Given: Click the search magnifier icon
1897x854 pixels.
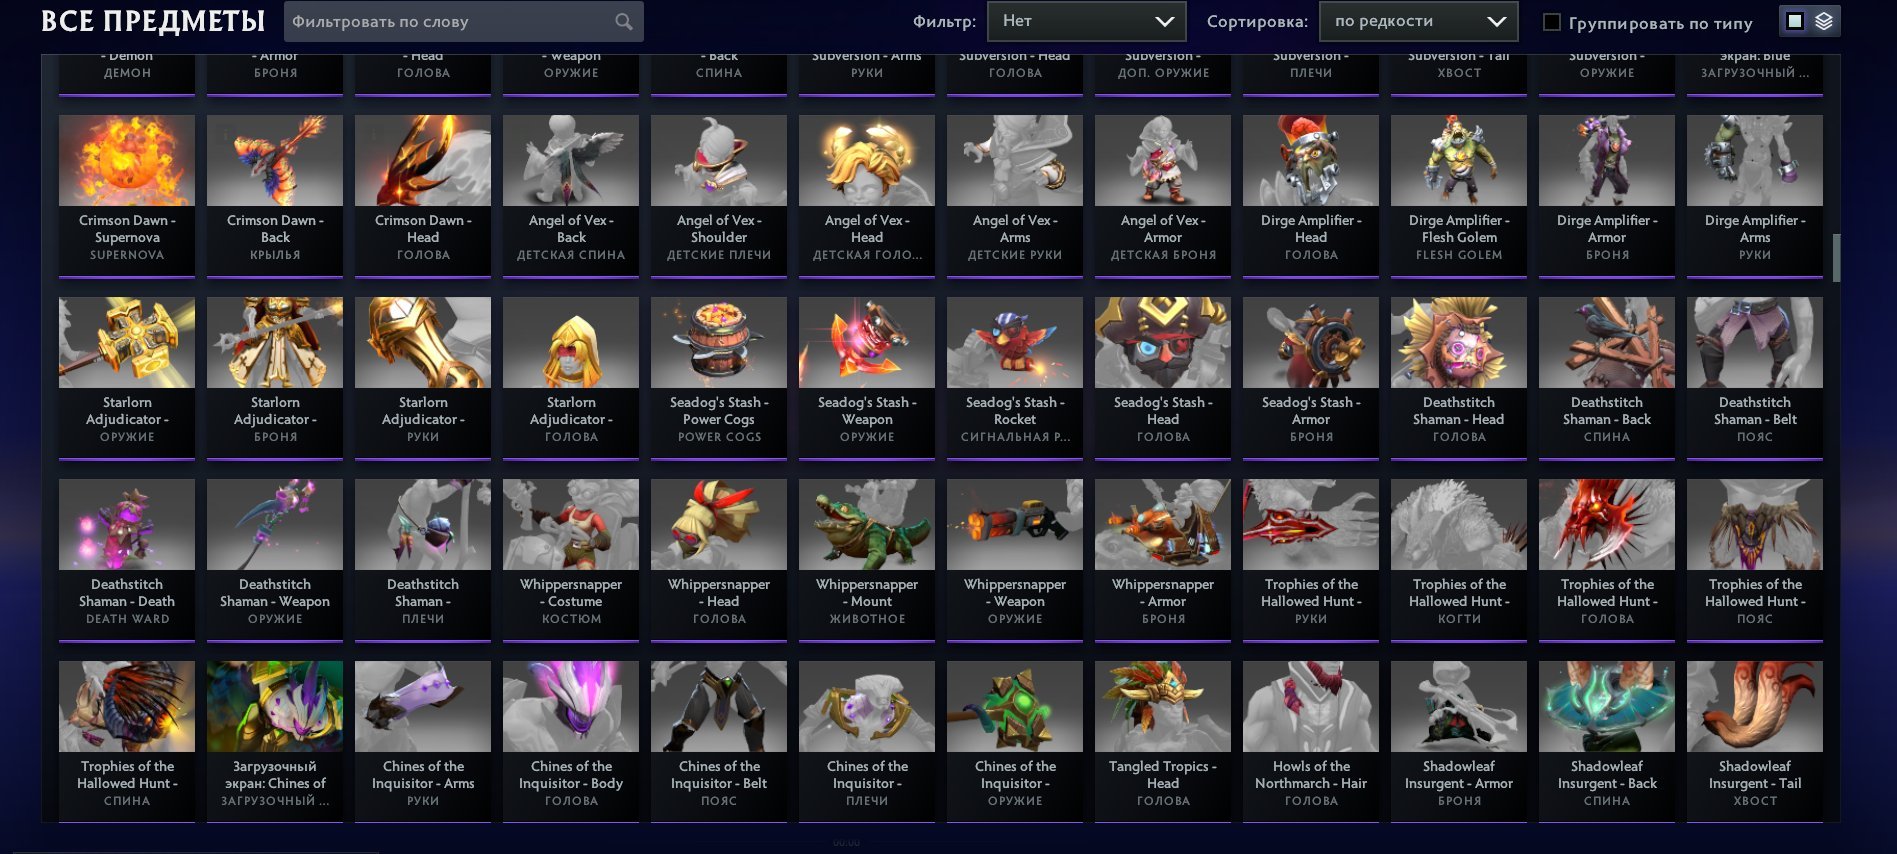Looking at the screenshot, I should pos(623,21).
